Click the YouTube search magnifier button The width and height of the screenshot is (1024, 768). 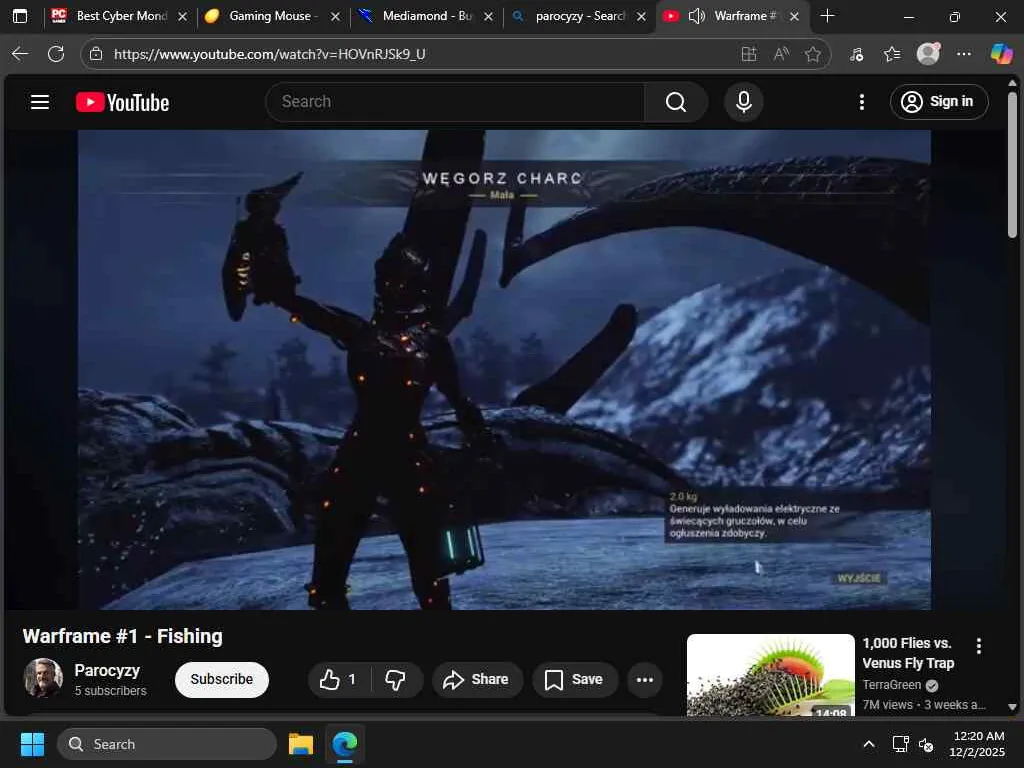coord(676,102)
